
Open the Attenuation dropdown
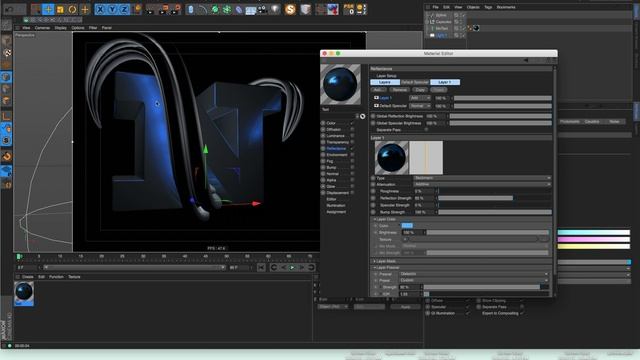click(482, 184)
